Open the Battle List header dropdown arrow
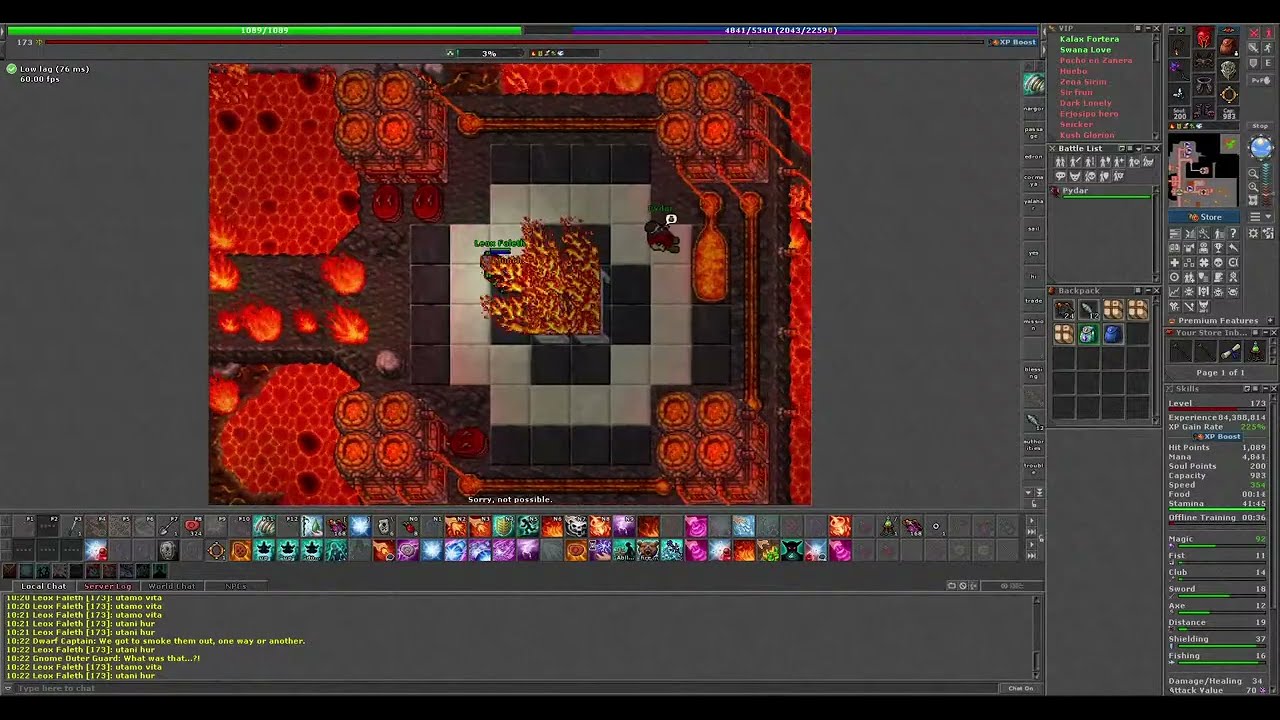 click(1139, 148)
